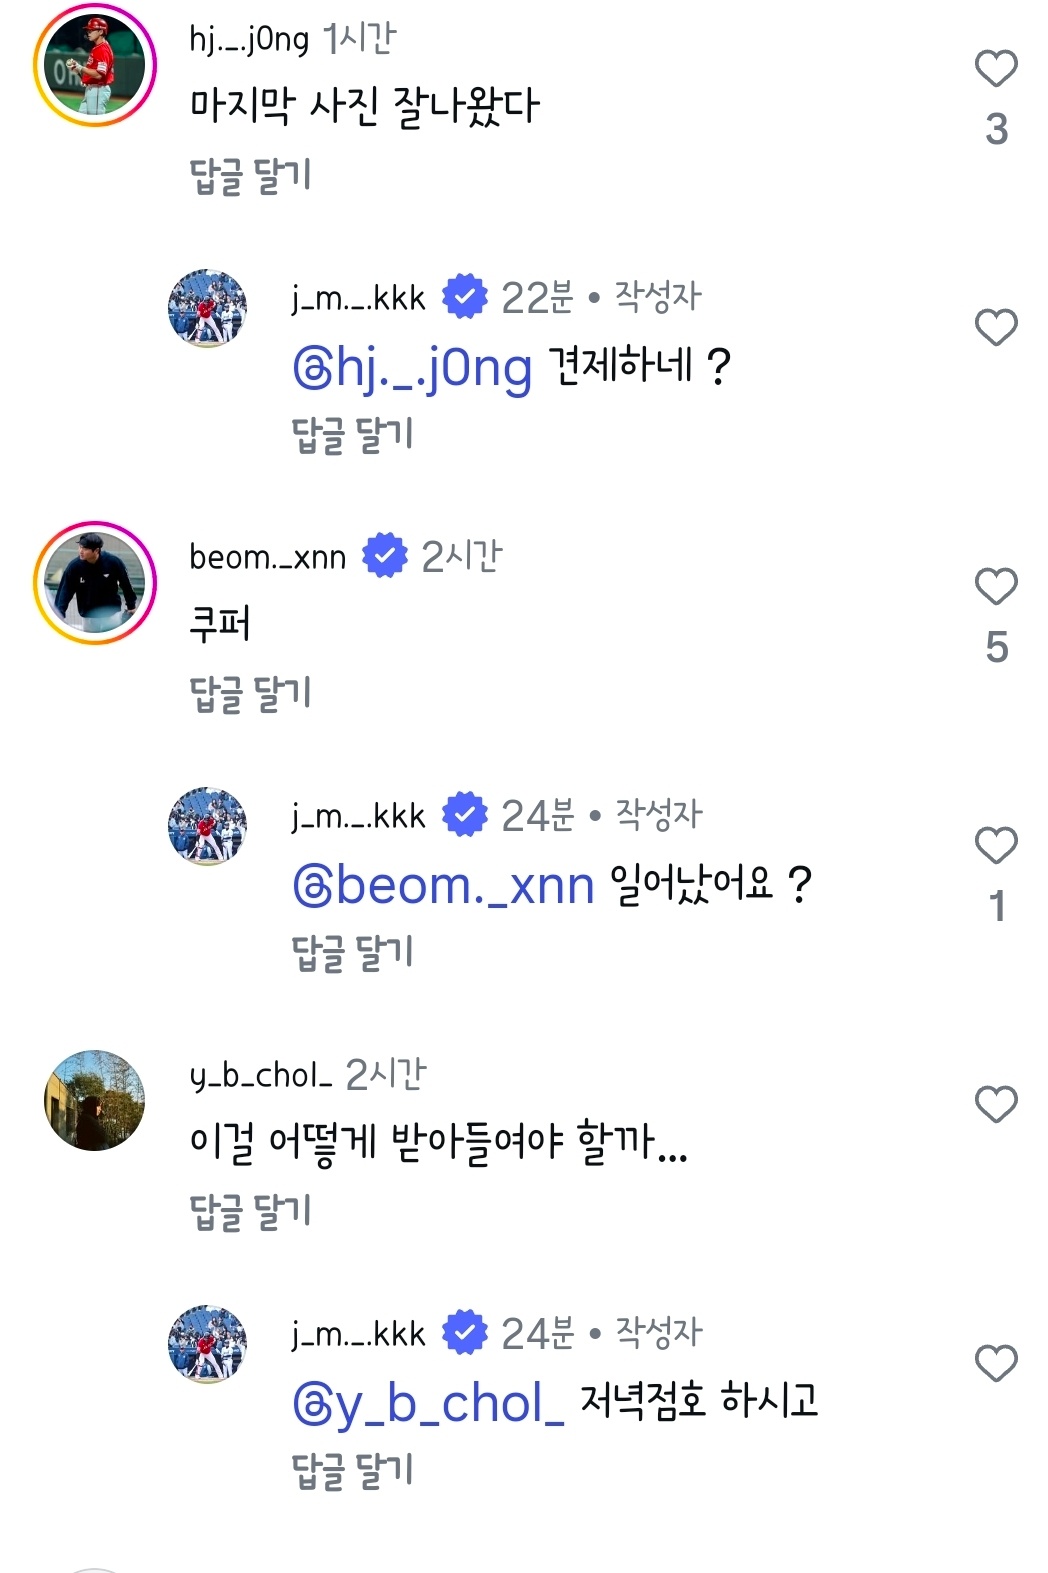Image resolution: width=1048 pixels, height=1573 pixels.
Task: Open username beom._xnn's profile
Action: point(267,557)
